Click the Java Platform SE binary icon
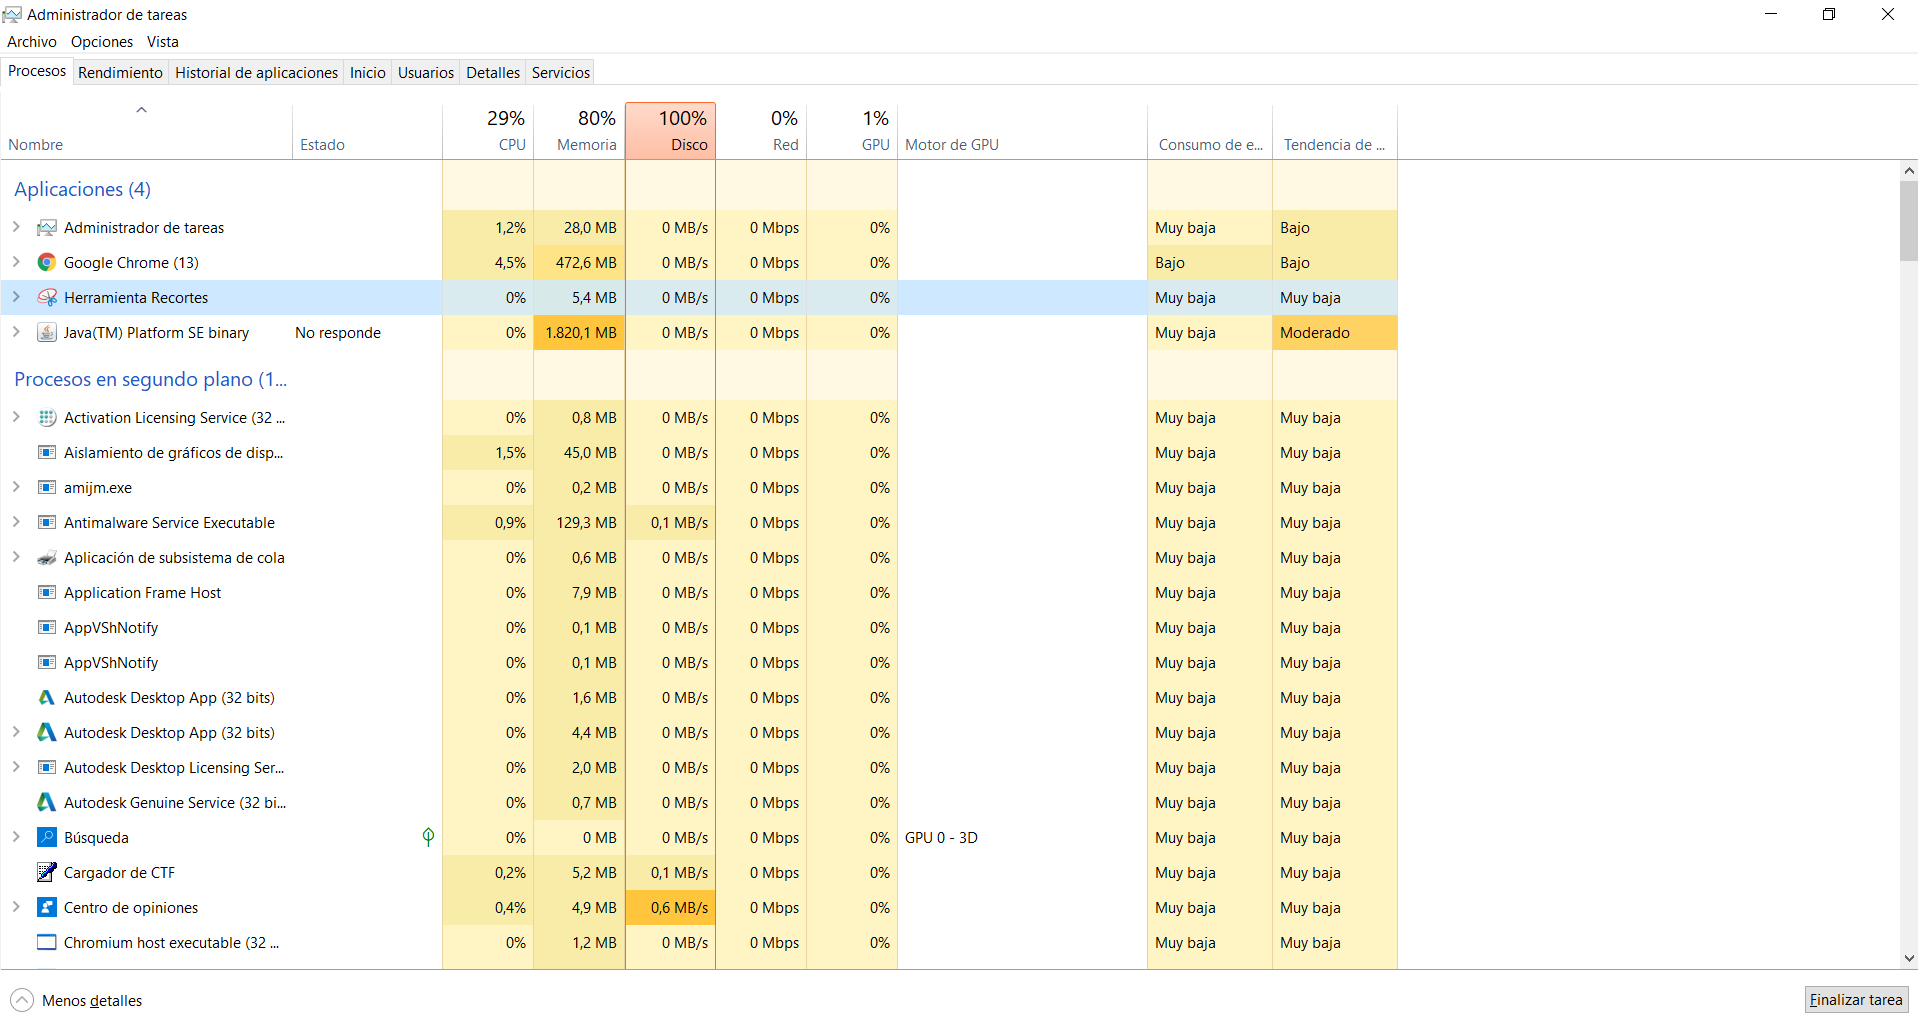This screenshot has width=1918, height=1025. [x=46, y=333]
